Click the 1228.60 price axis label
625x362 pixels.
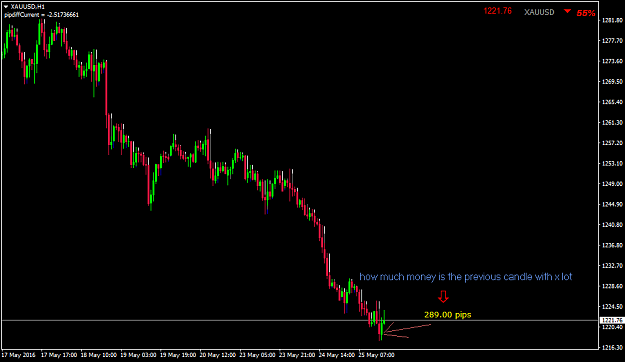613,286
